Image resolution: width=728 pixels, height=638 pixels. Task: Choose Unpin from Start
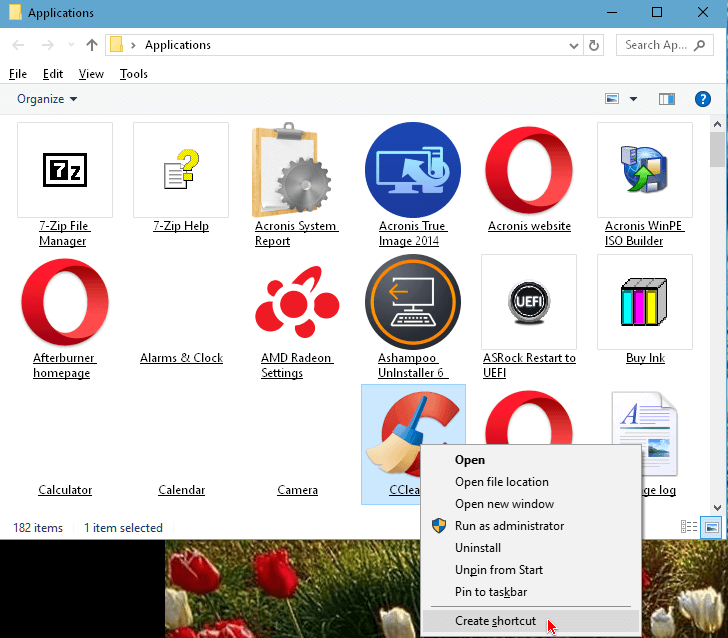click(531, 570)
